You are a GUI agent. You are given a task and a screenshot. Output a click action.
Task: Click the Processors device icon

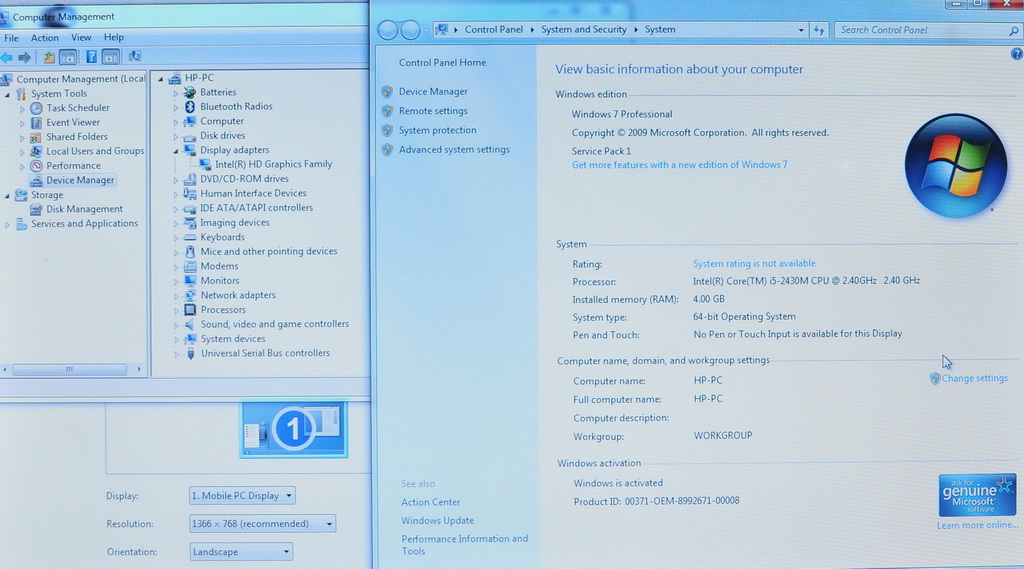(x=190, y=310)
